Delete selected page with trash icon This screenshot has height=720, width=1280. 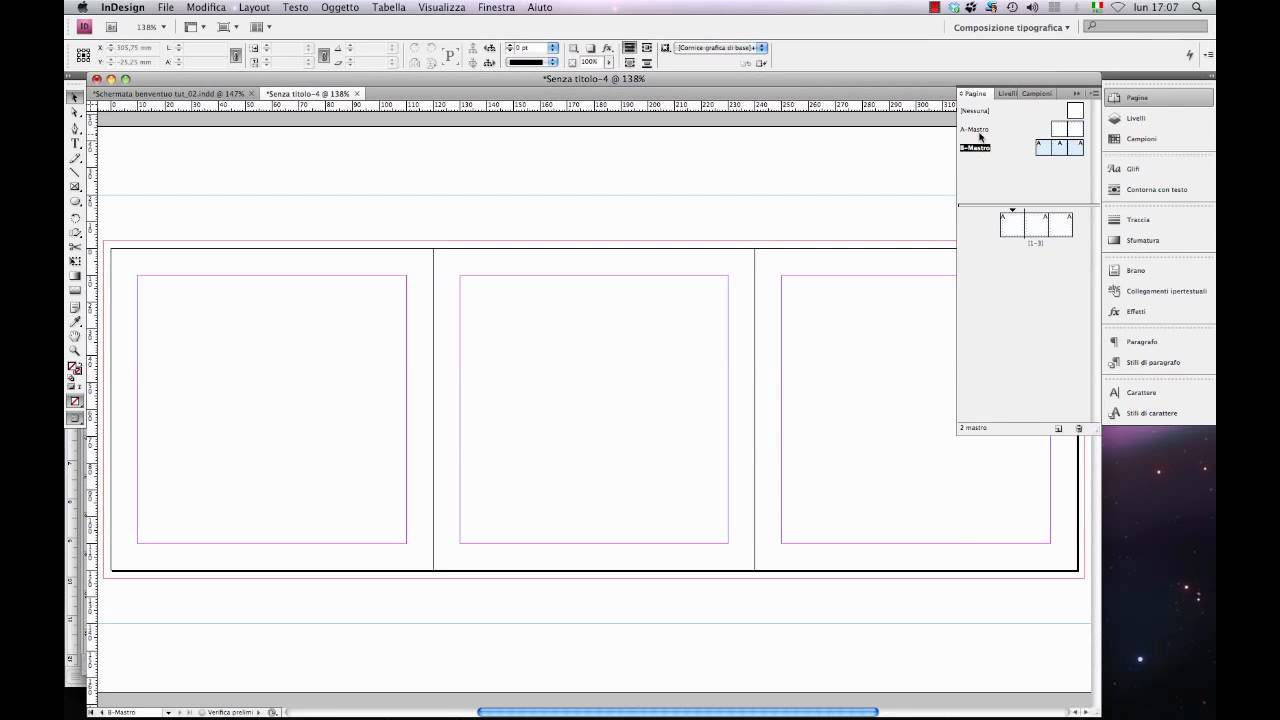click(1079, 428)
